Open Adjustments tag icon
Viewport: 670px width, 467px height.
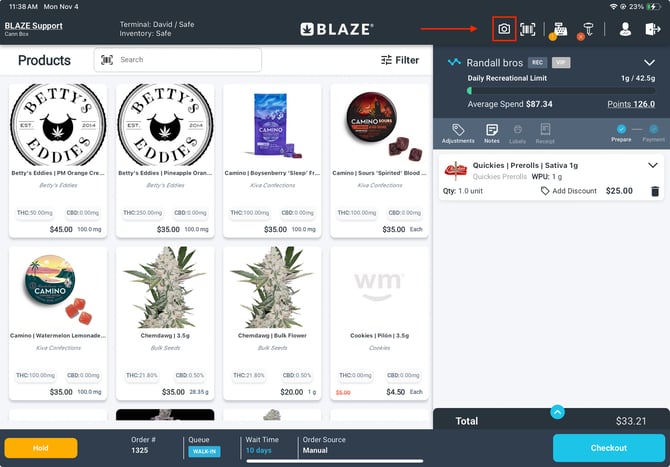[458, 133]
